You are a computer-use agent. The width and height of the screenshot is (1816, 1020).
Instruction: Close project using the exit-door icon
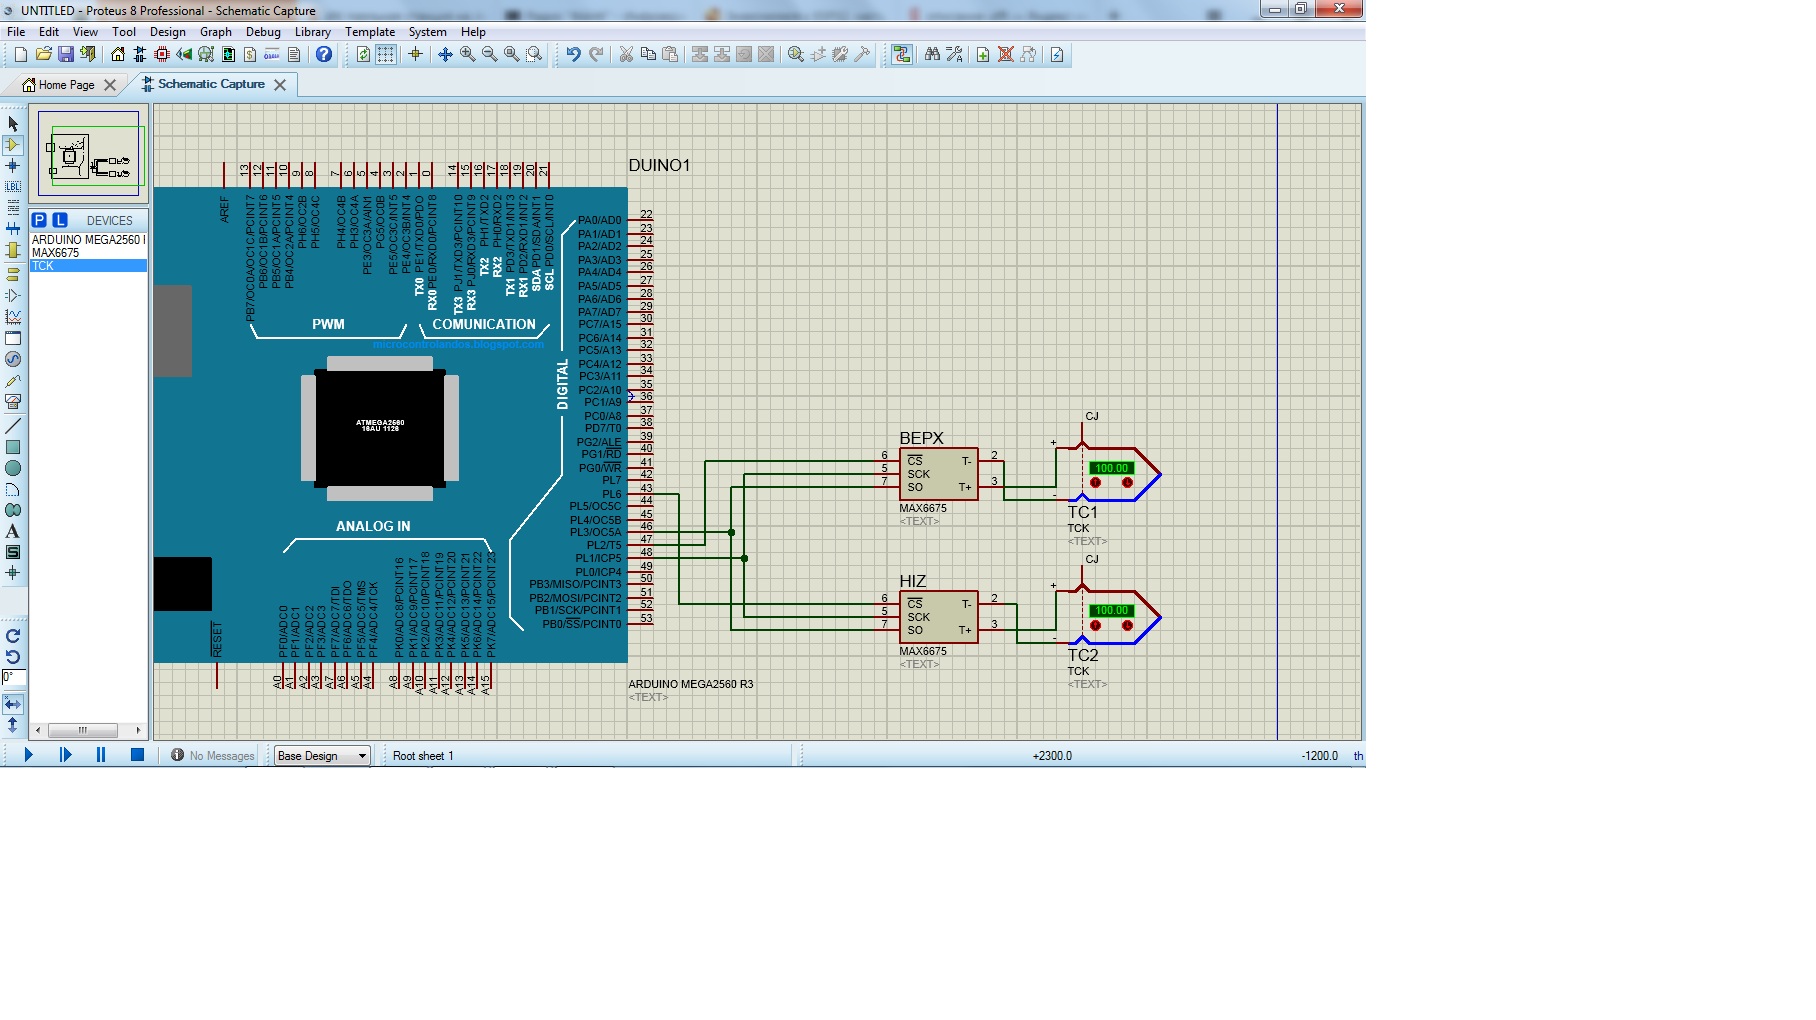pyautogui.click(x=88, y=54)
